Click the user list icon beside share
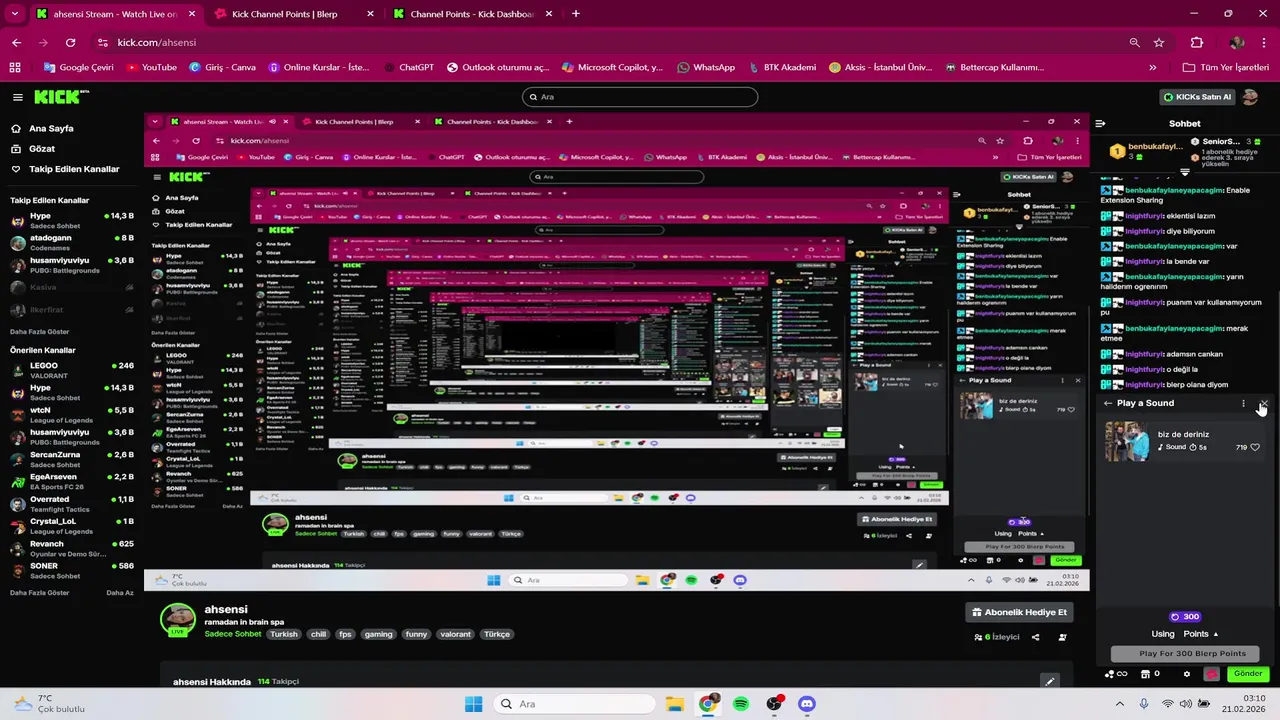Viewport: 1280px width, 720px height. point(1062,637)
